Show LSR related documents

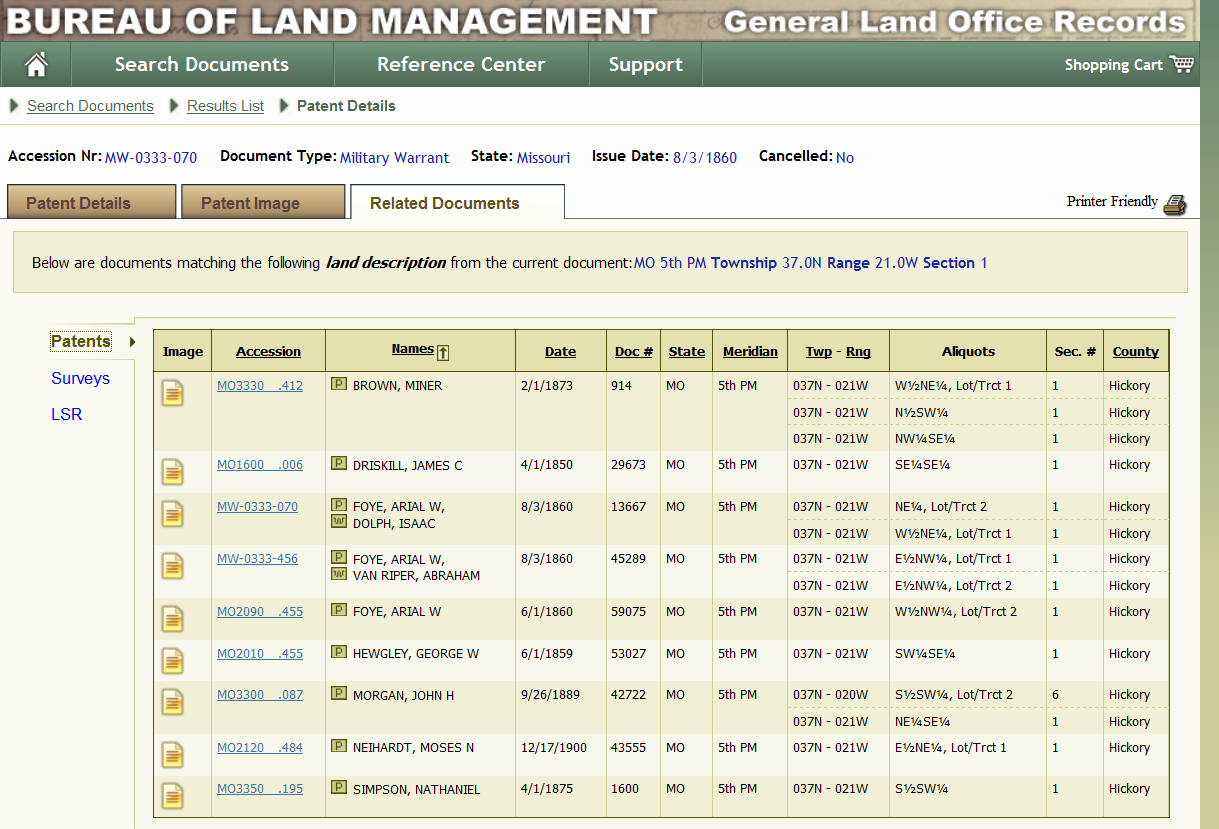click(x=67, y=414)
